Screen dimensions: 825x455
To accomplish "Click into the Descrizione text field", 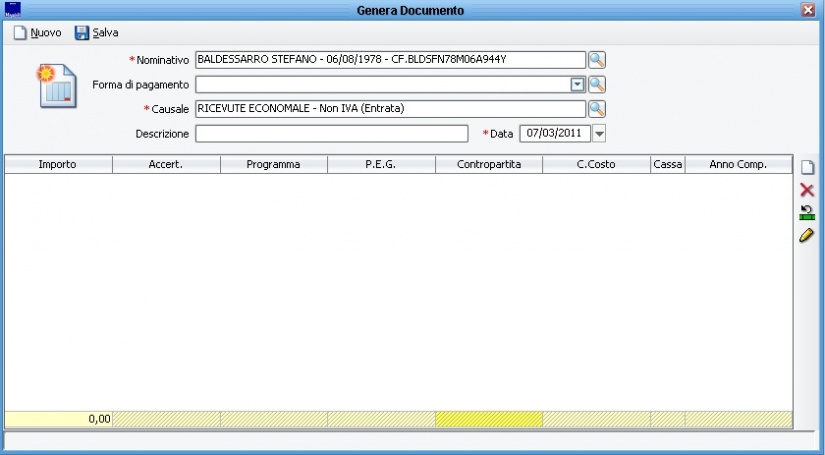I will [331, 134].
